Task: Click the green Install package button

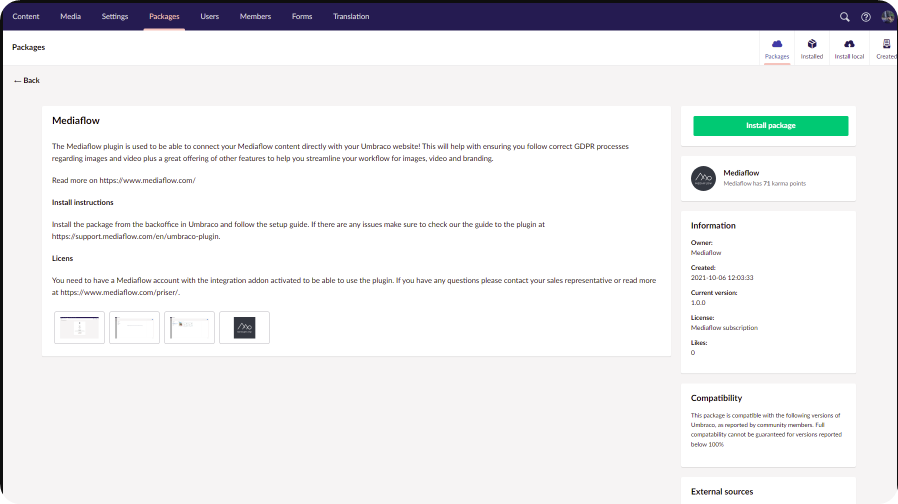Action: 770,125
